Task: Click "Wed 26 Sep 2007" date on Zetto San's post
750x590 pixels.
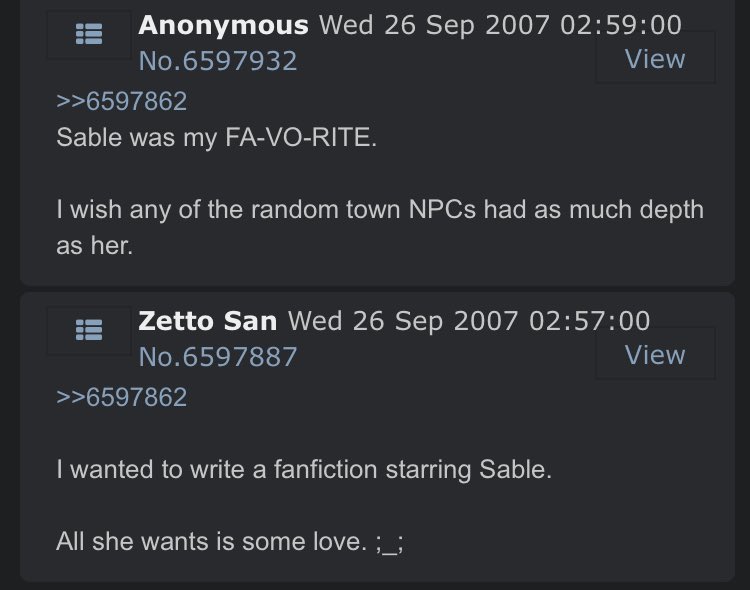Action: point(403,321)
